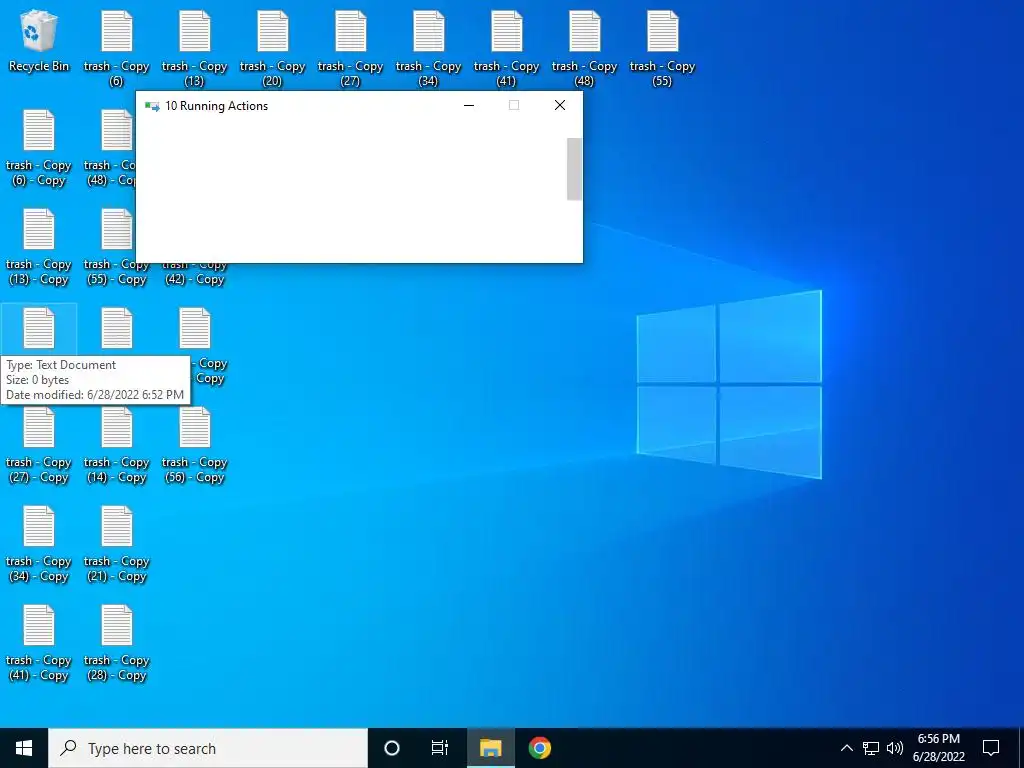Select the trash - Copy (34) file

(428, 48)
